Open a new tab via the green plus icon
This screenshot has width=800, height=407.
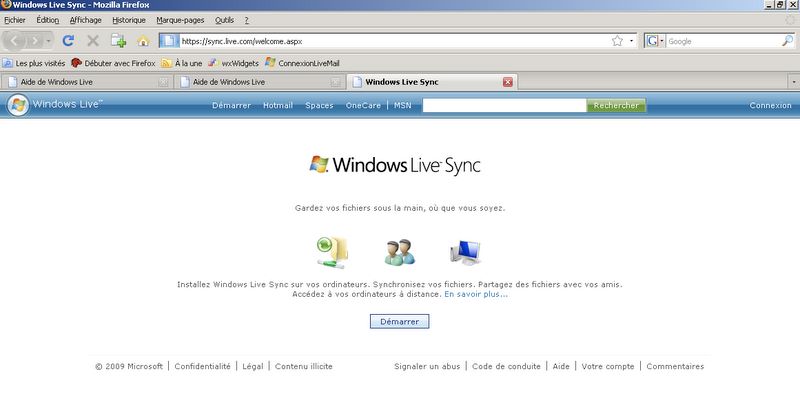pos(118,41)
